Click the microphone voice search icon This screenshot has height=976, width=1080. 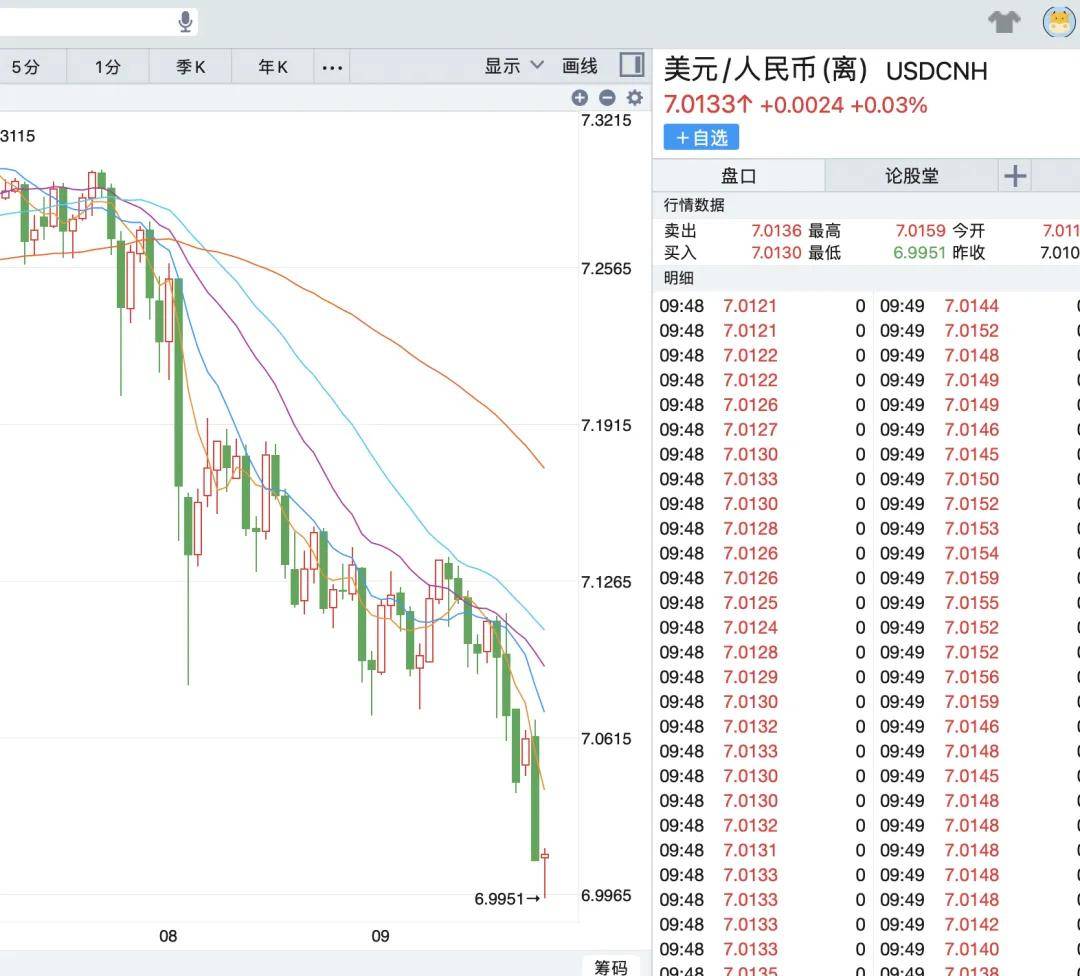pos(185,21)
